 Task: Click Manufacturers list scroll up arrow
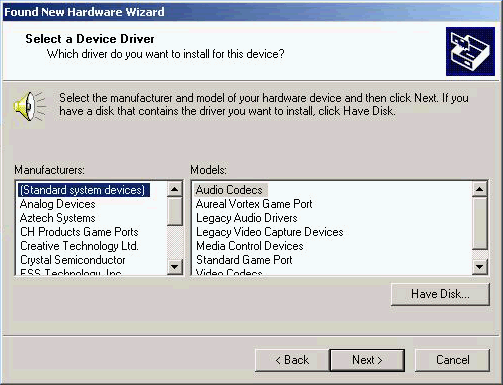(175, 189)
